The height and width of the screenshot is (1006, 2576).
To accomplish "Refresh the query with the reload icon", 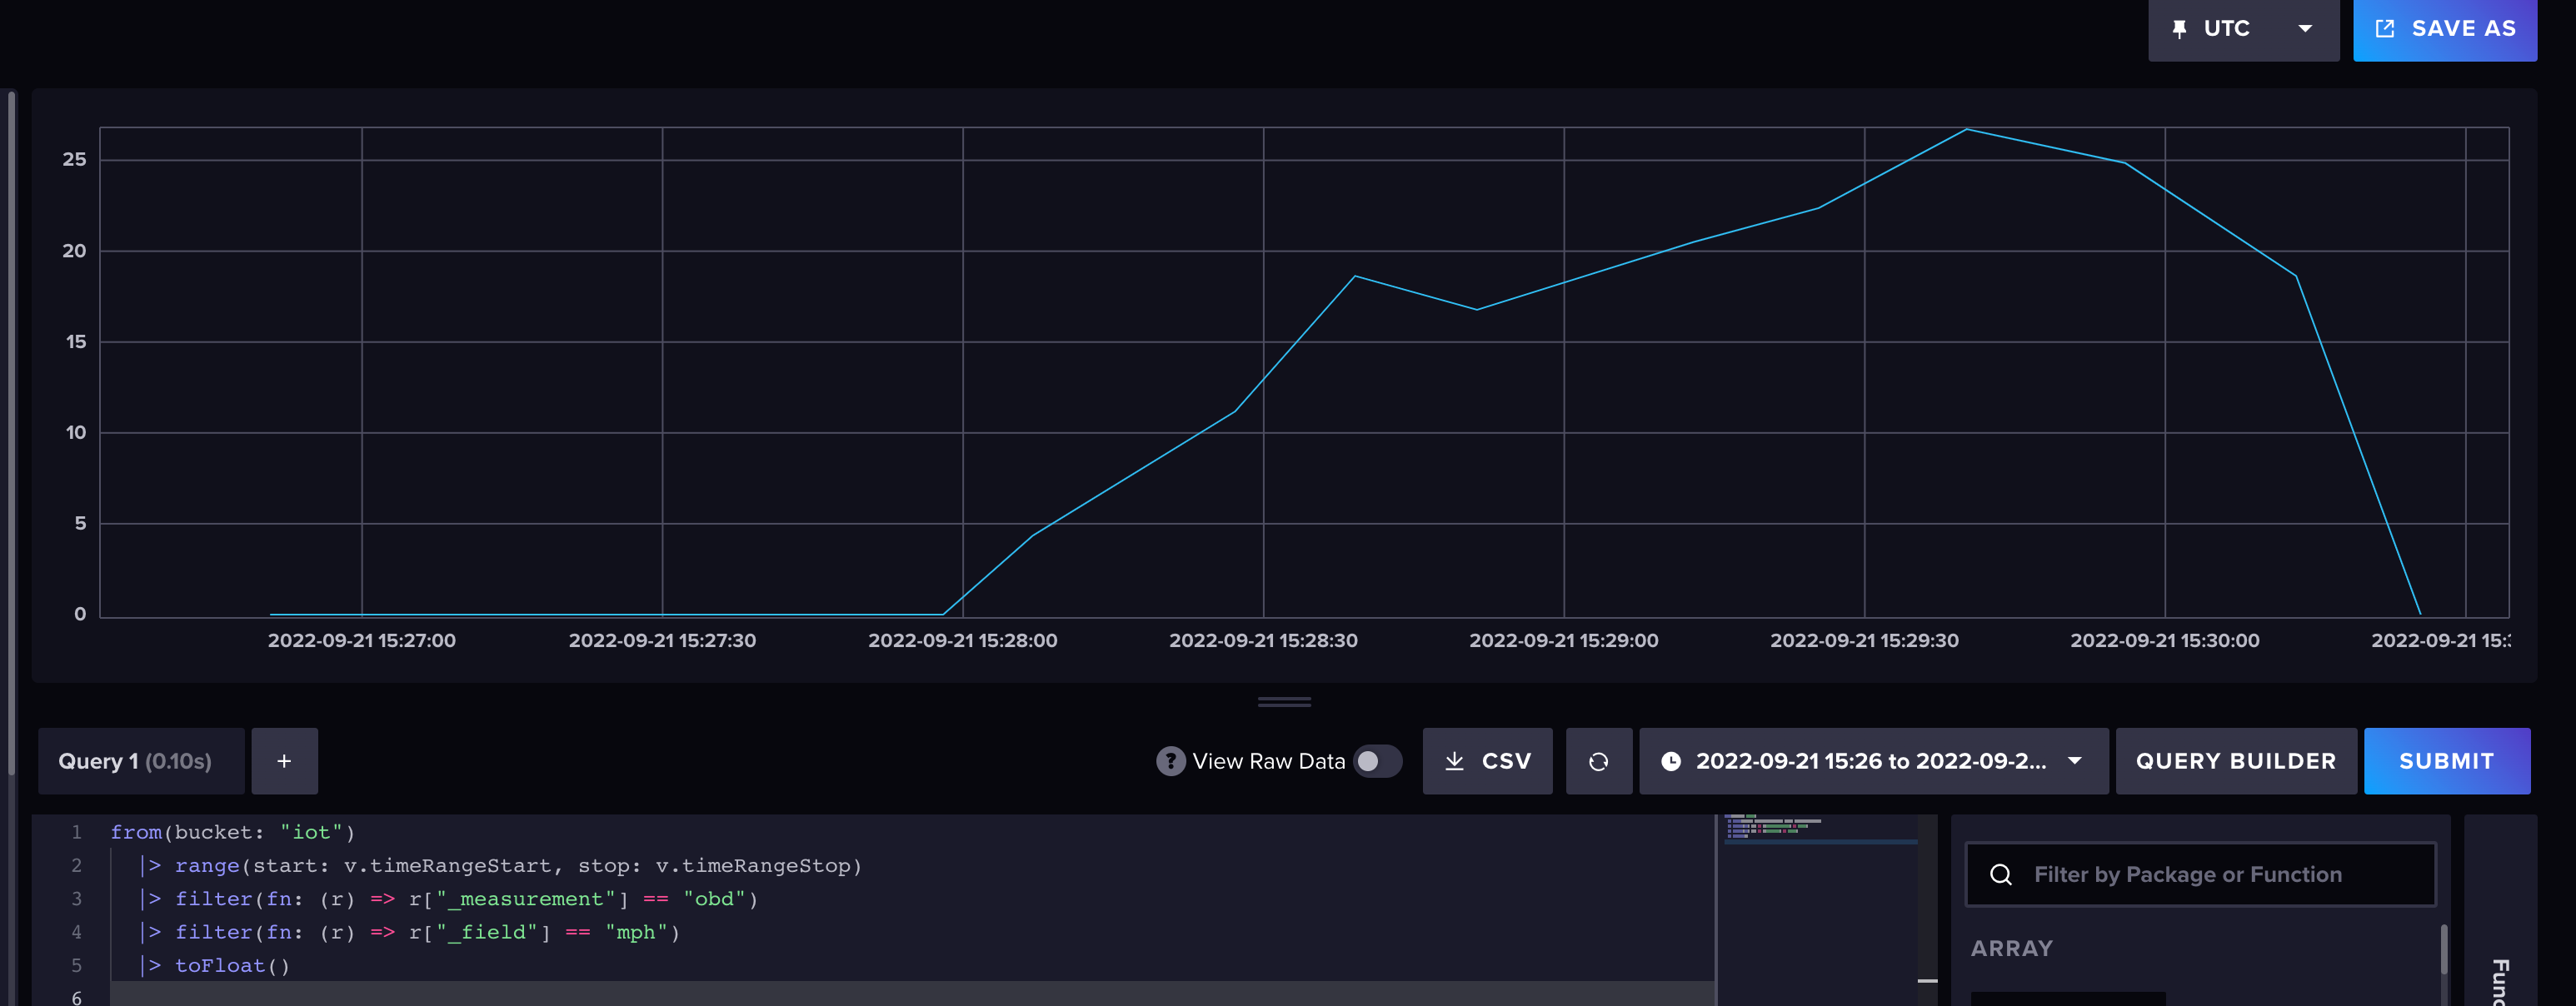I will click(1598, 760).
